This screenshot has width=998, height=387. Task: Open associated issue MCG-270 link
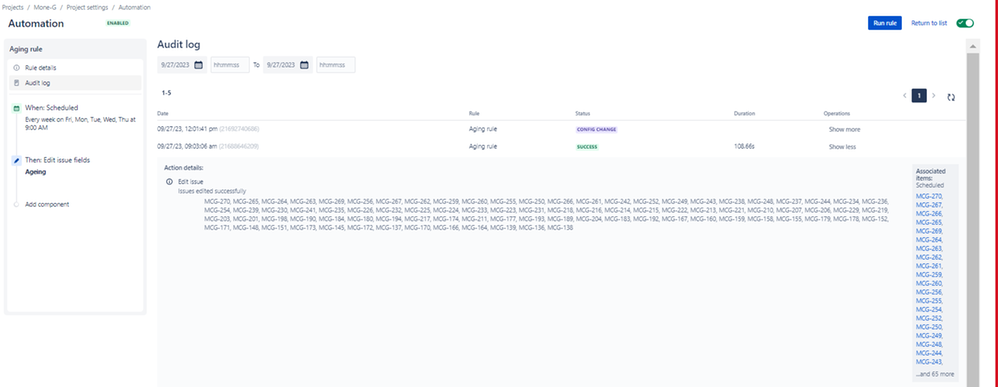[929, 196]
